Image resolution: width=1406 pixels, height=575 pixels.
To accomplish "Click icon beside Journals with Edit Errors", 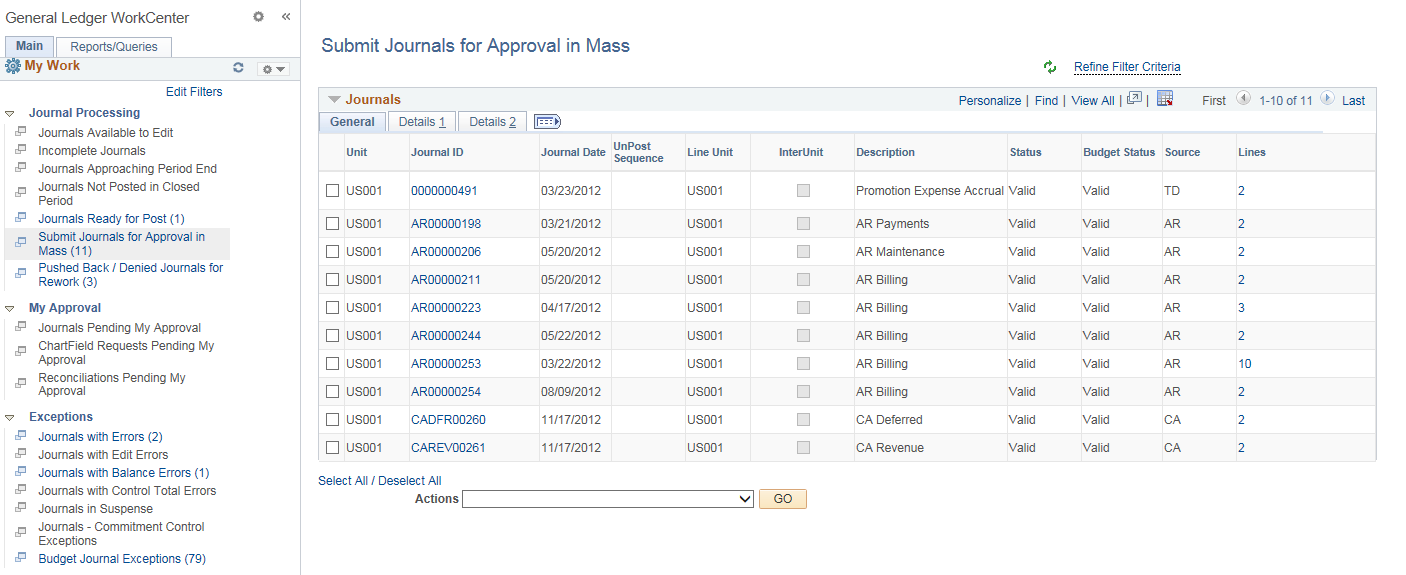I will click(x=21, y=454).
